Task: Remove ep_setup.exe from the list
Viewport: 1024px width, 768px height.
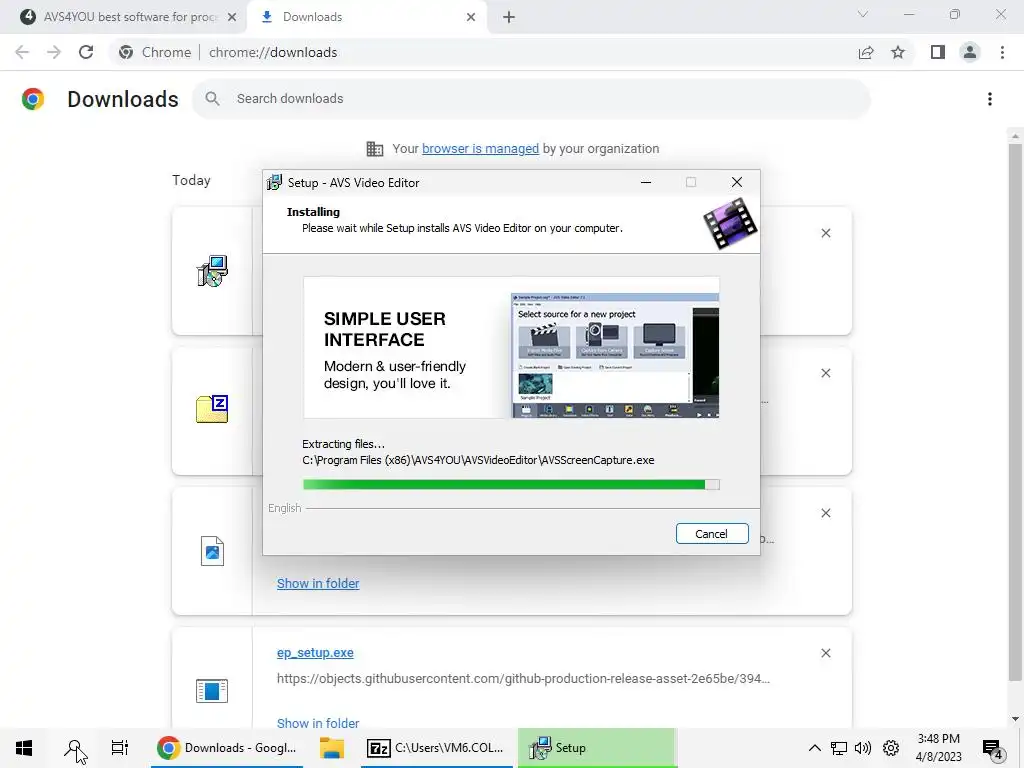Action: coord(825,653)
